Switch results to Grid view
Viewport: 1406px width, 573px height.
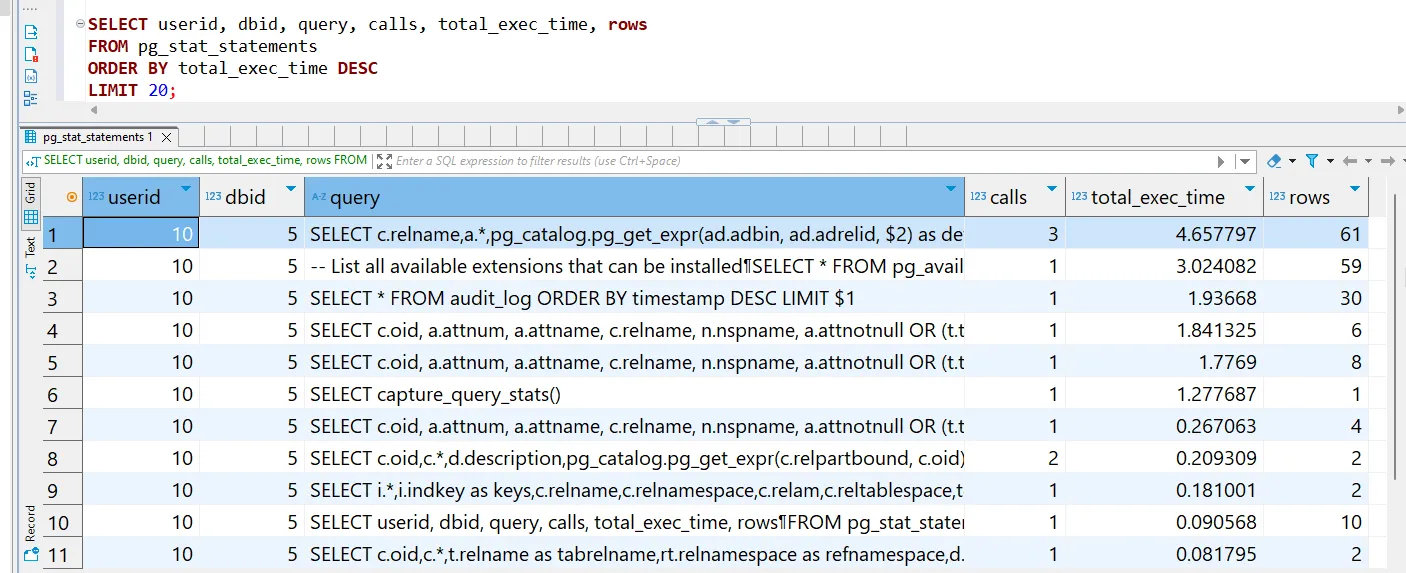pos(31,205)
